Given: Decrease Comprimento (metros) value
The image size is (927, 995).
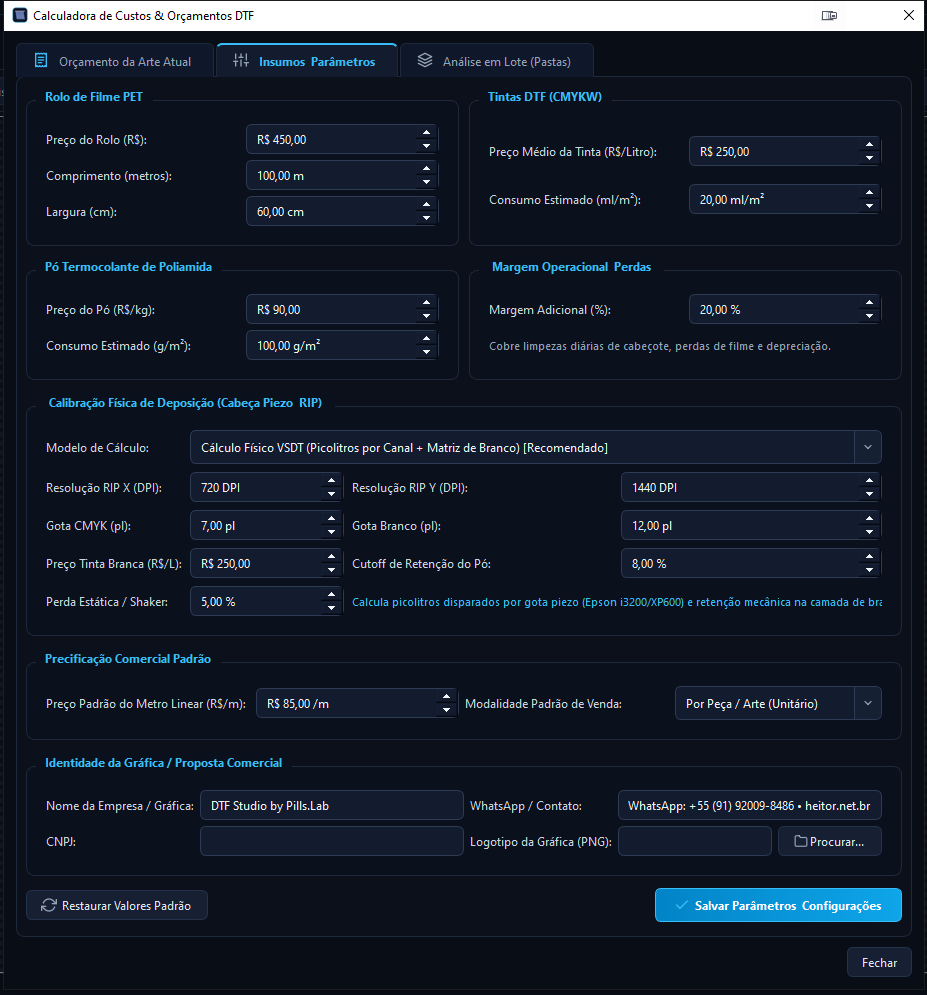Looking at the screenshot, I should [426, 182].
